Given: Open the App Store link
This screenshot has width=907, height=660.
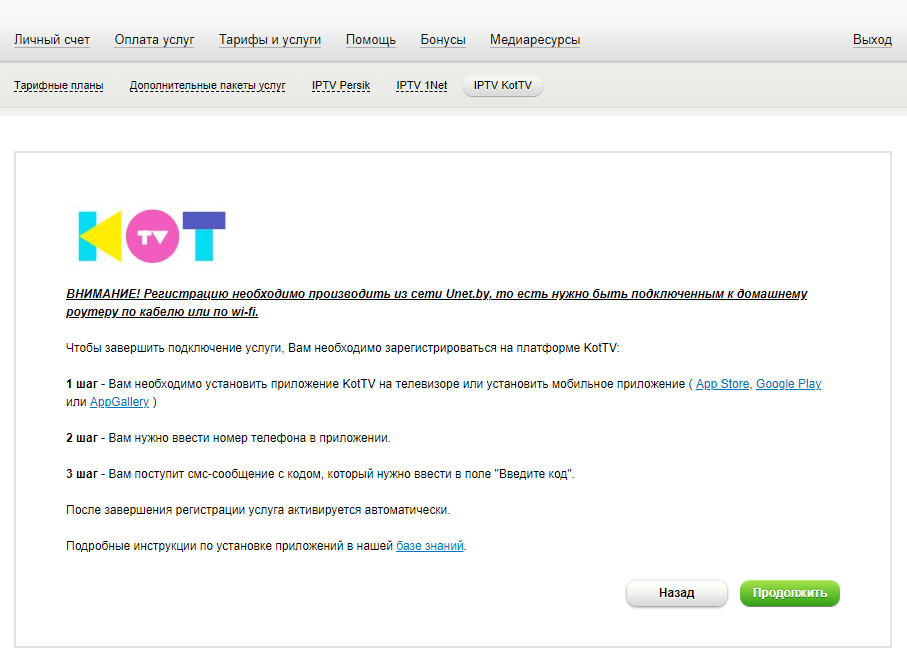Looking at the screenshot, I should (x=722, y=384).
